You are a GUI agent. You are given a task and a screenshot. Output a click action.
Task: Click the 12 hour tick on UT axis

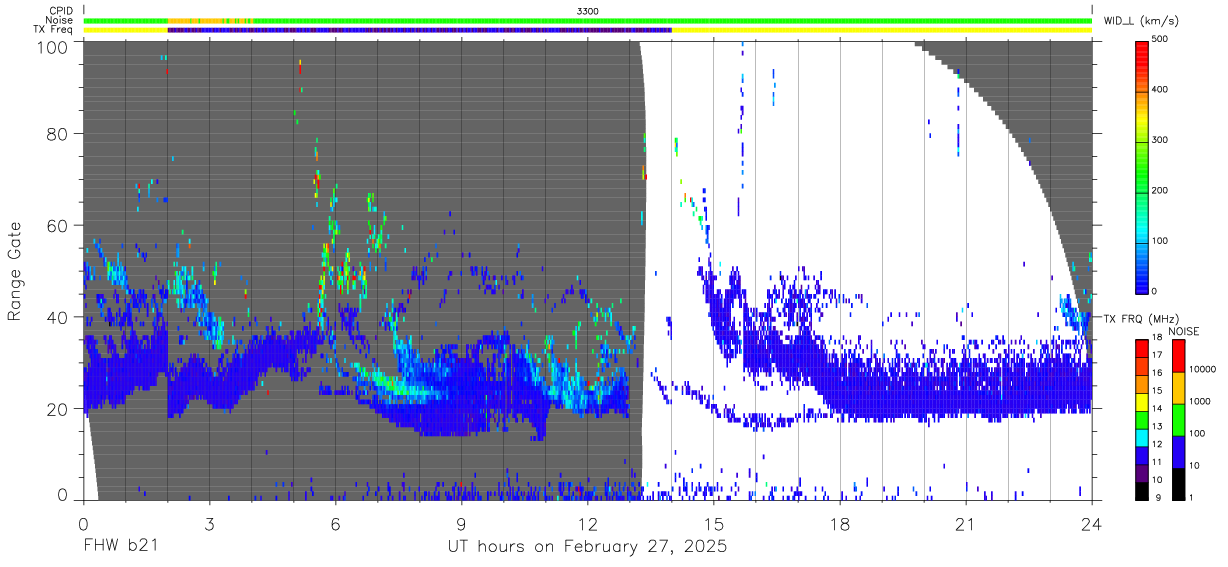587,523
